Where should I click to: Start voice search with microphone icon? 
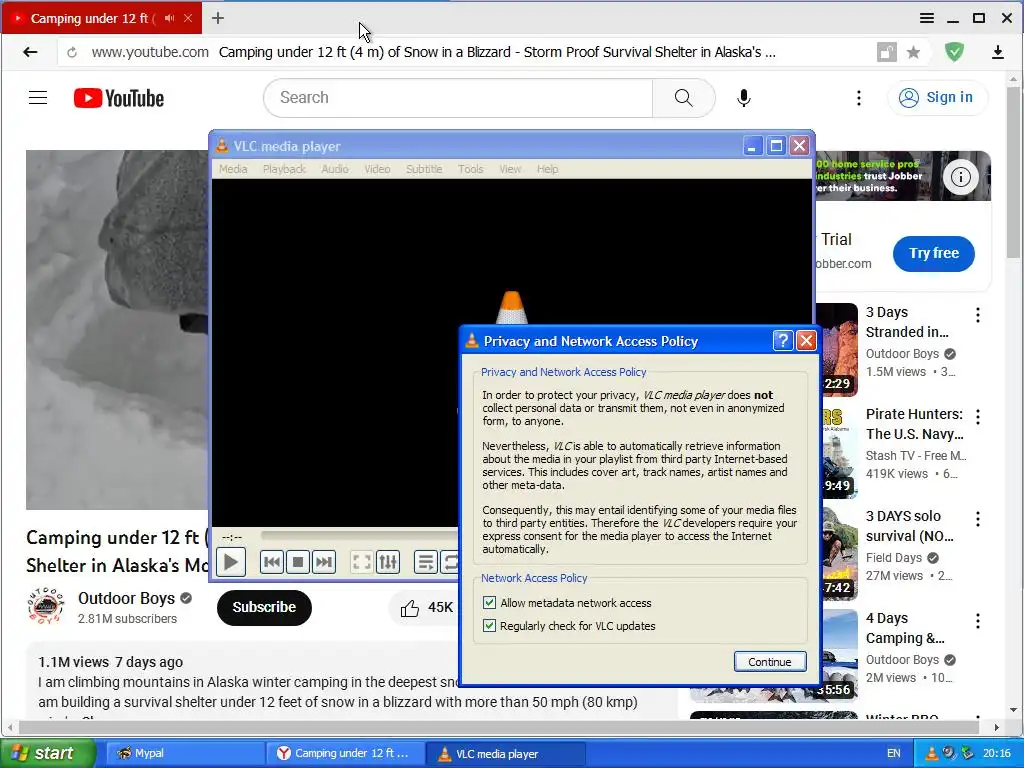coord(743,98)
